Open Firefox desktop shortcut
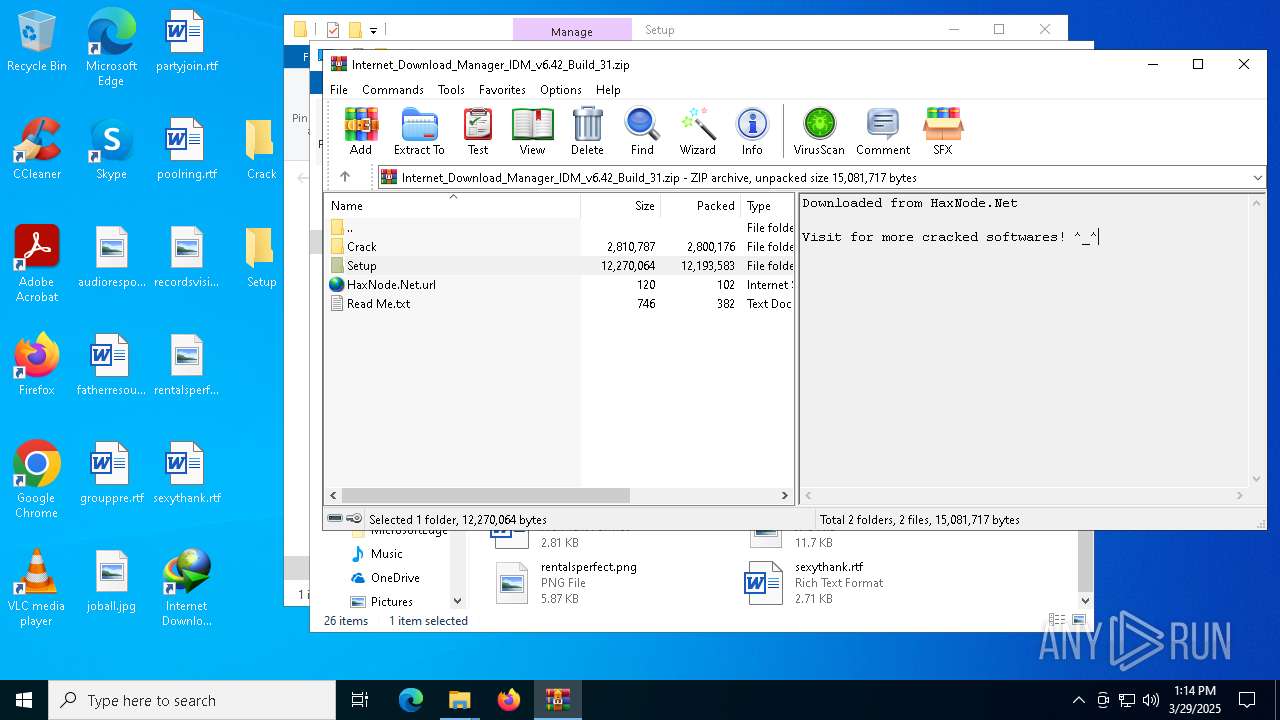The image size is (1280, 720). (x=37, y=365)
